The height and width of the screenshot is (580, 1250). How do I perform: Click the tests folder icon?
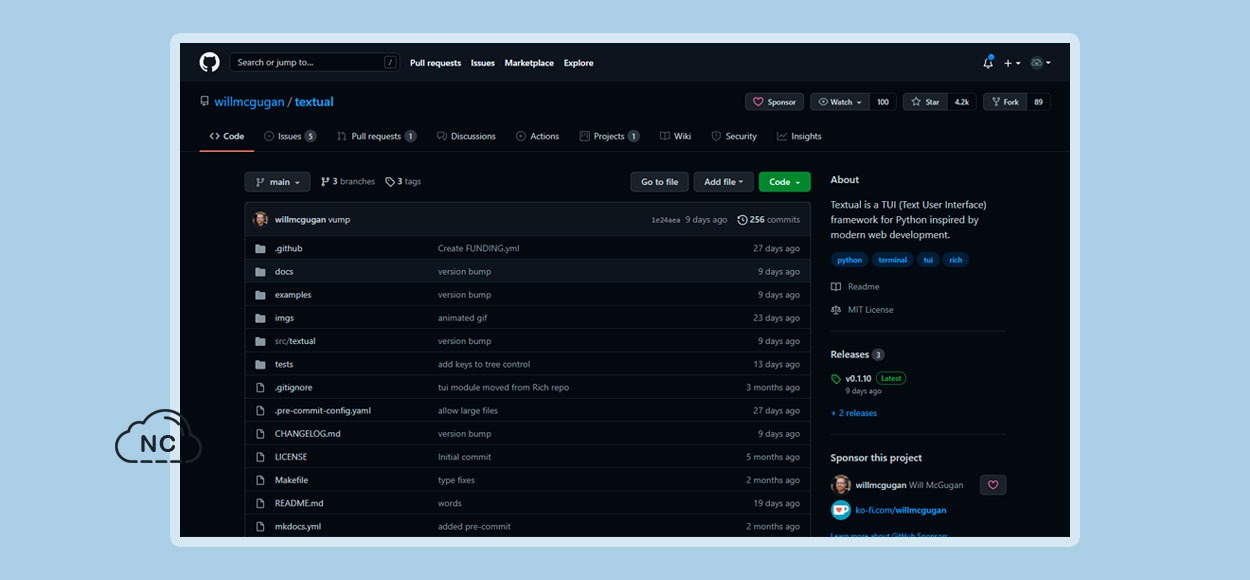point(260,364)
